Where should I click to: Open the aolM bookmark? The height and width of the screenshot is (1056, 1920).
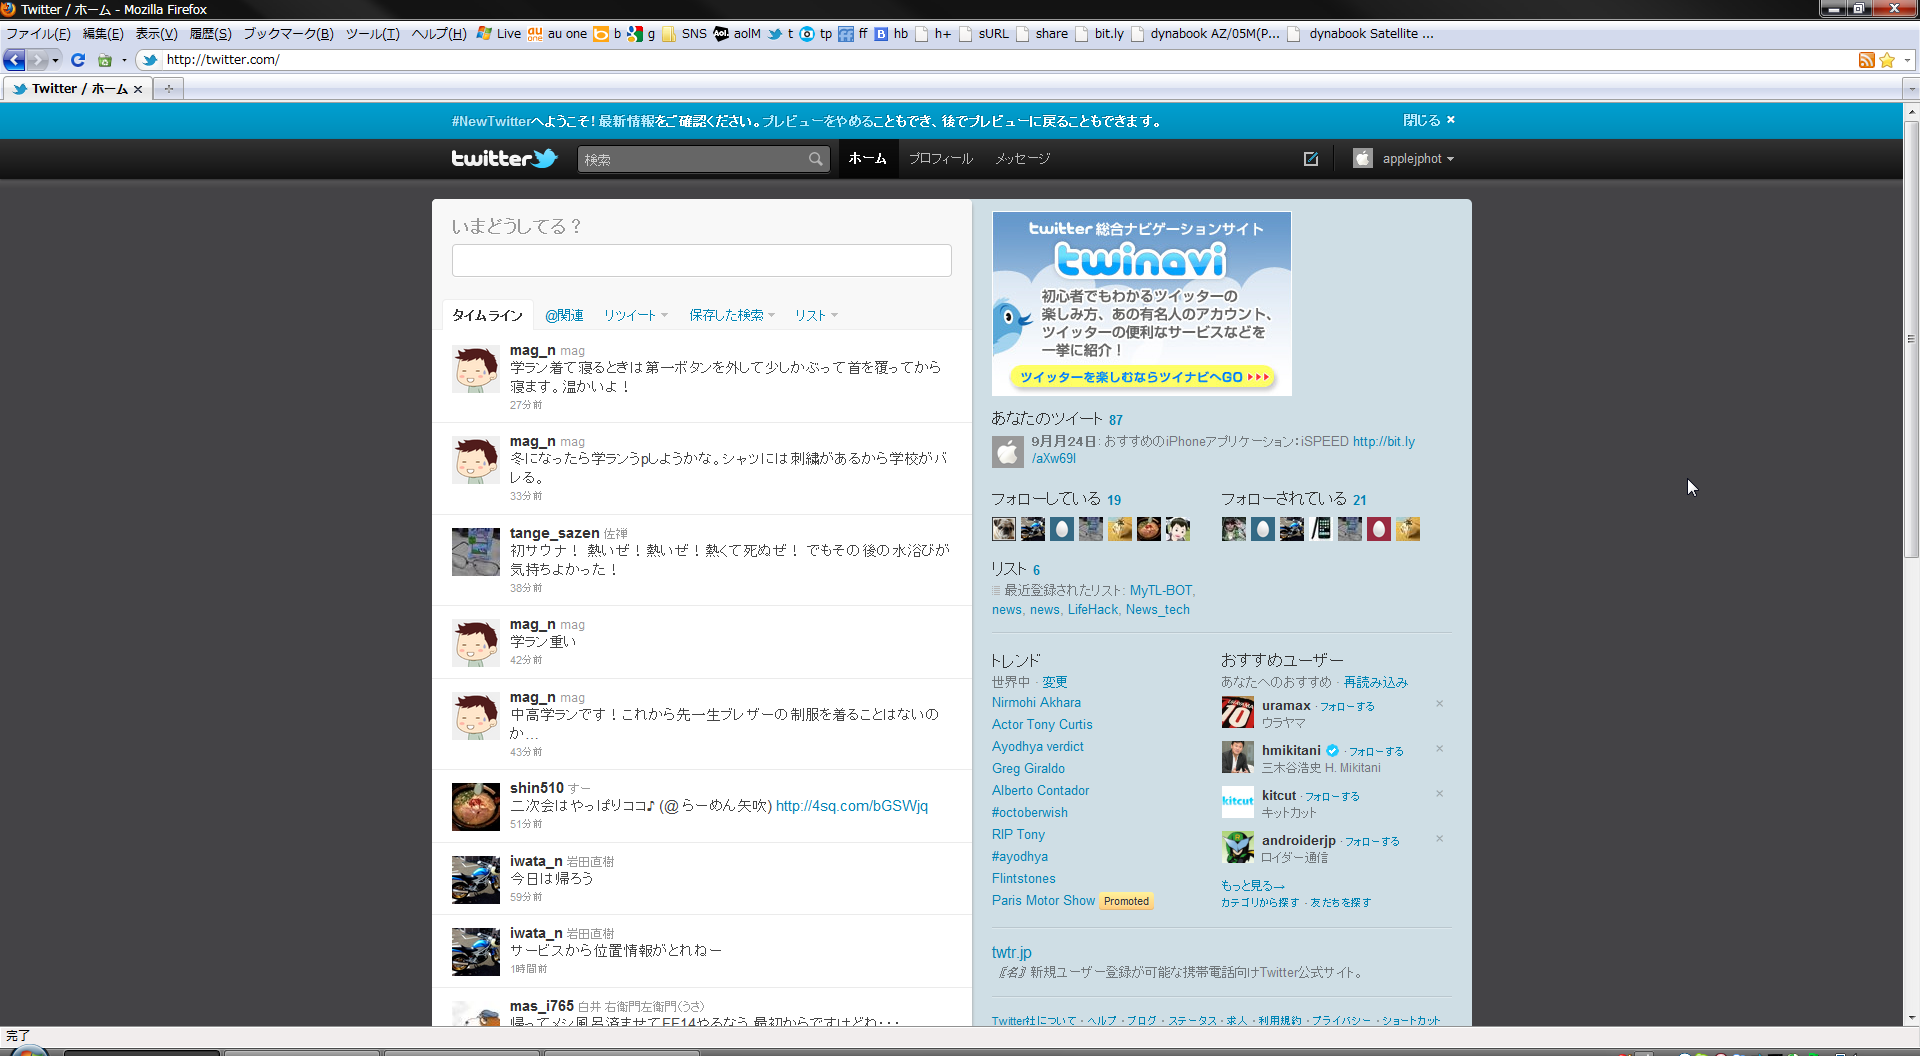[x=737, y=33]
